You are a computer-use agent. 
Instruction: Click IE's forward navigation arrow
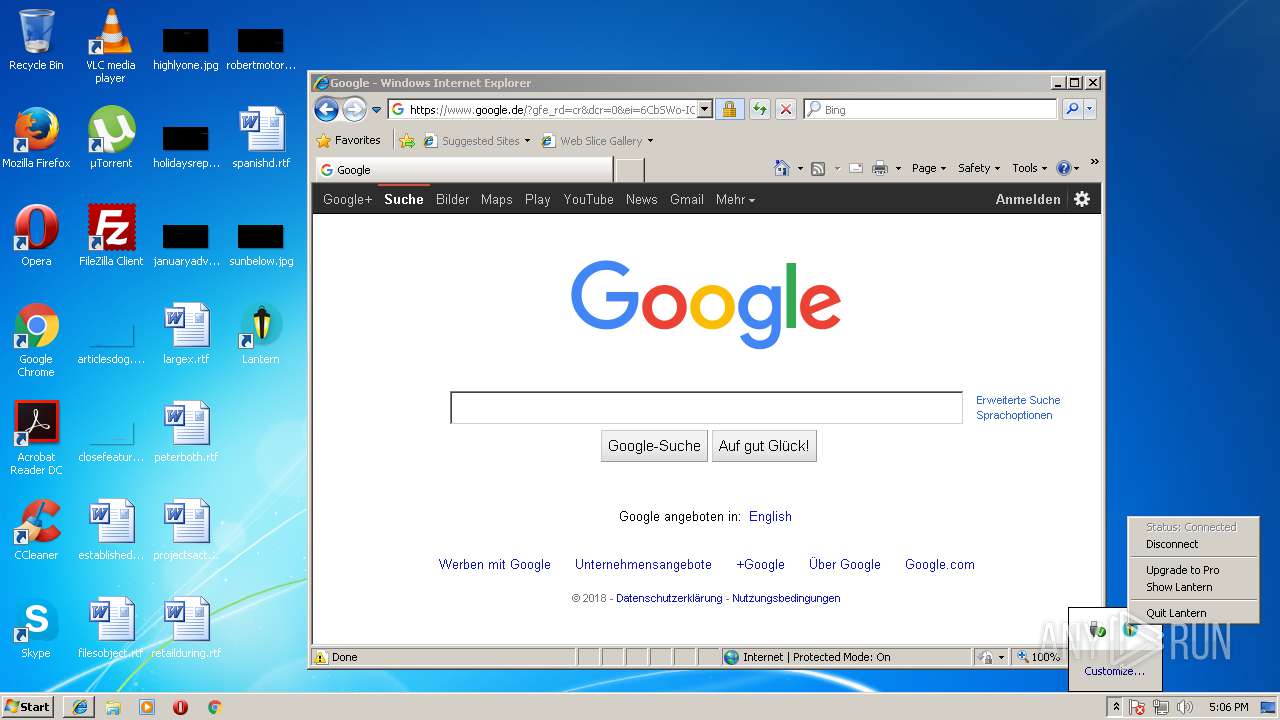click(x=354, y=109)
